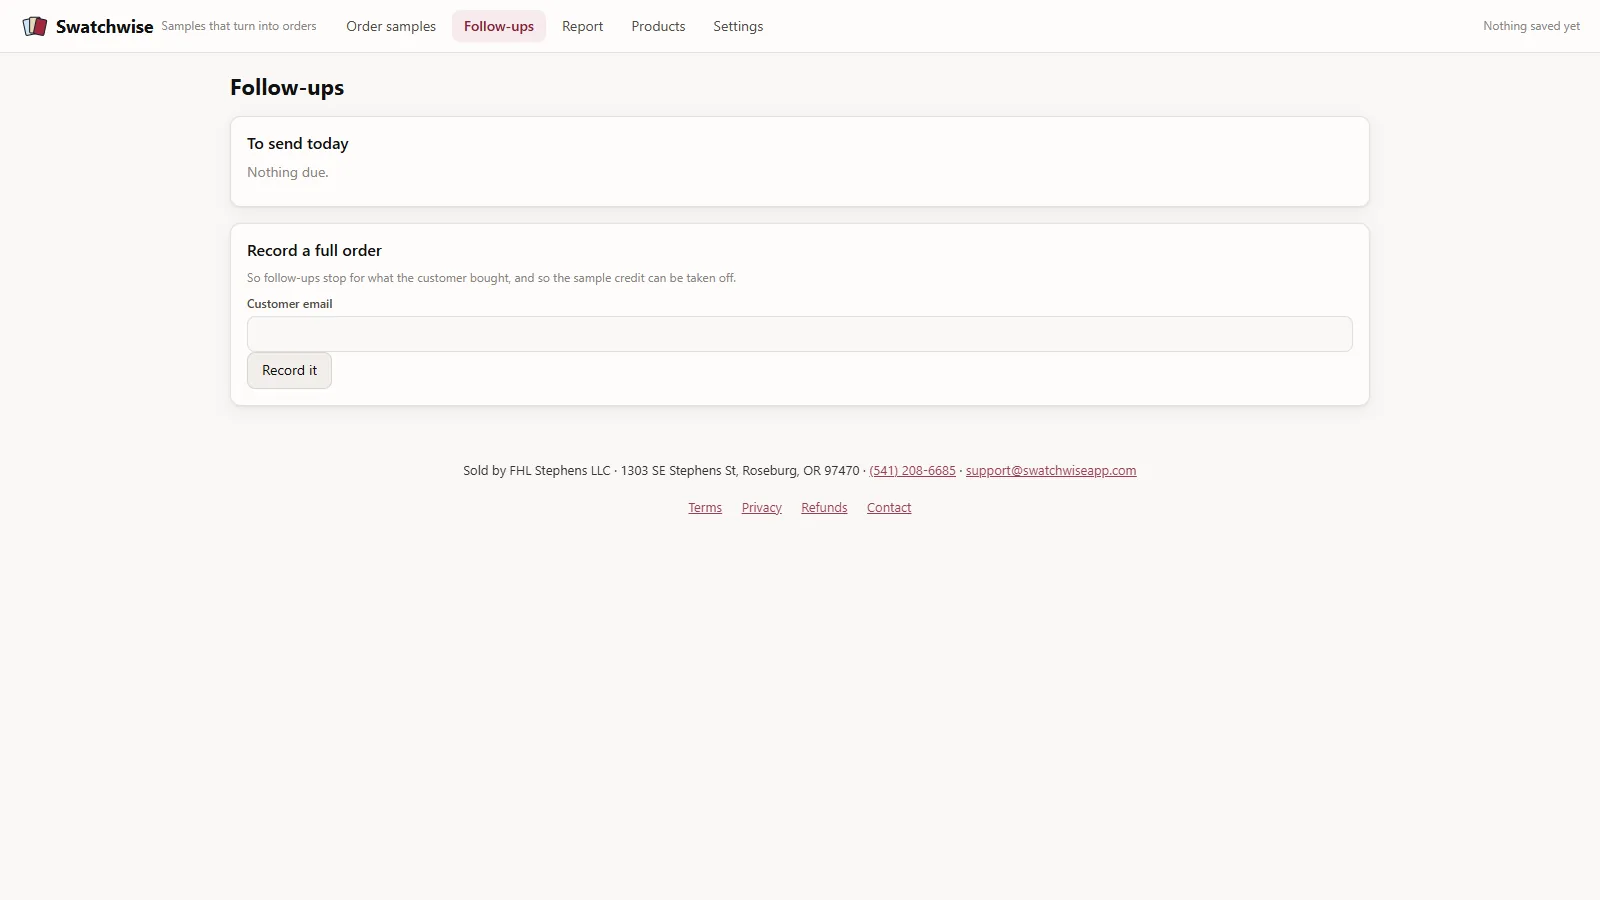Select the Follow-ups tab
1600x900 pixels.
pos(499,26)
